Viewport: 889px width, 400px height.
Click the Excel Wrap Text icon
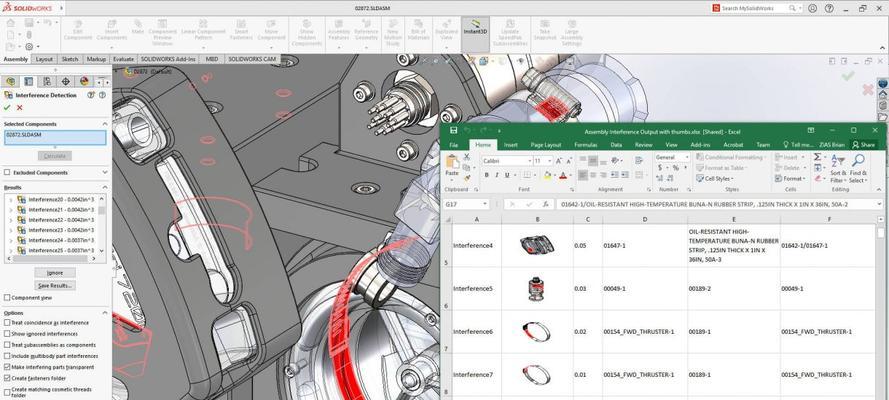[640, 161]
